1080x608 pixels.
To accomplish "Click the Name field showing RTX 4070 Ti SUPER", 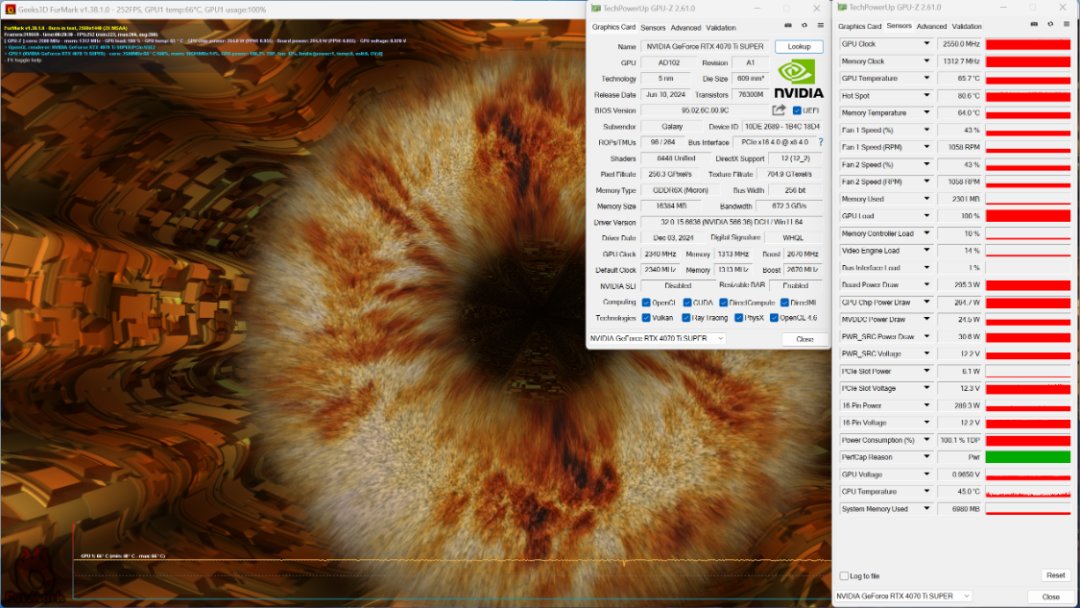I will (x=705, y=47).
